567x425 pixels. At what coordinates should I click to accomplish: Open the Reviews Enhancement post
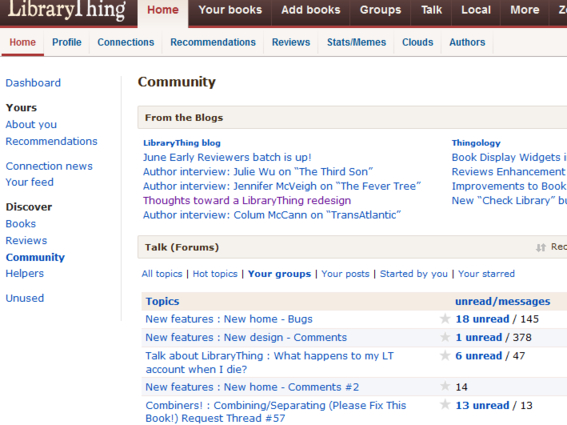509,171
